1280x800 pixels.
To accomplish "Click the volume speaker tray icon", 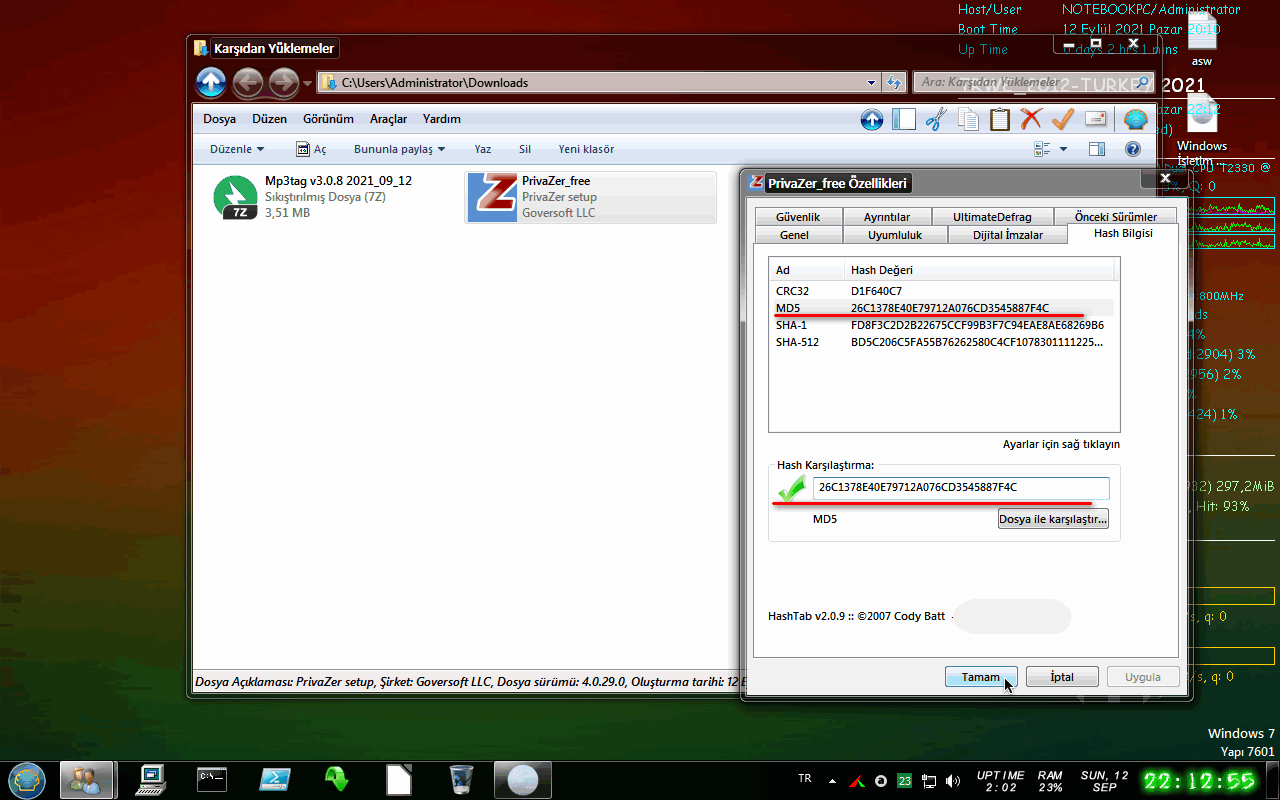I will (x=953, y=780).
